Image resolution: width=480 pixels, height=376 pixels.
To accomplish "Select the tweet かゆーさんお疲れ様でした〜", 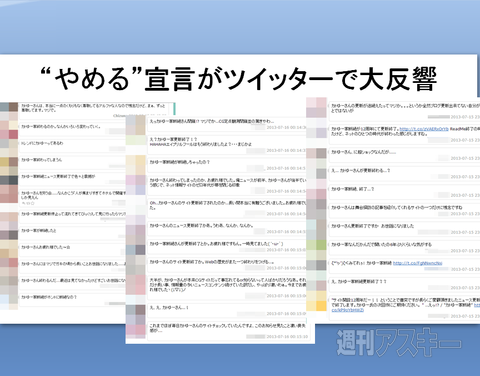I will point(73,250).
